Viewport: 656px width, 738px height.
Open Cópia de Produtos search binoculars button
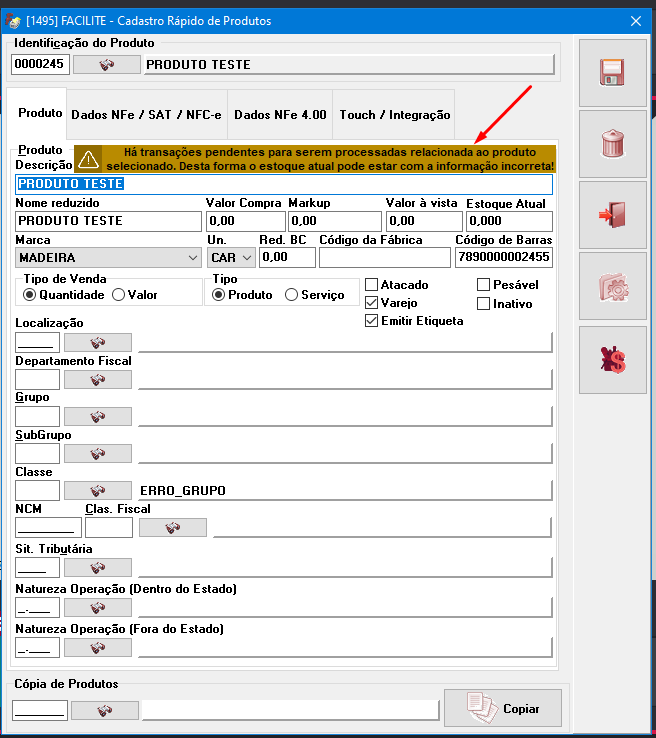tap(105, 710)
